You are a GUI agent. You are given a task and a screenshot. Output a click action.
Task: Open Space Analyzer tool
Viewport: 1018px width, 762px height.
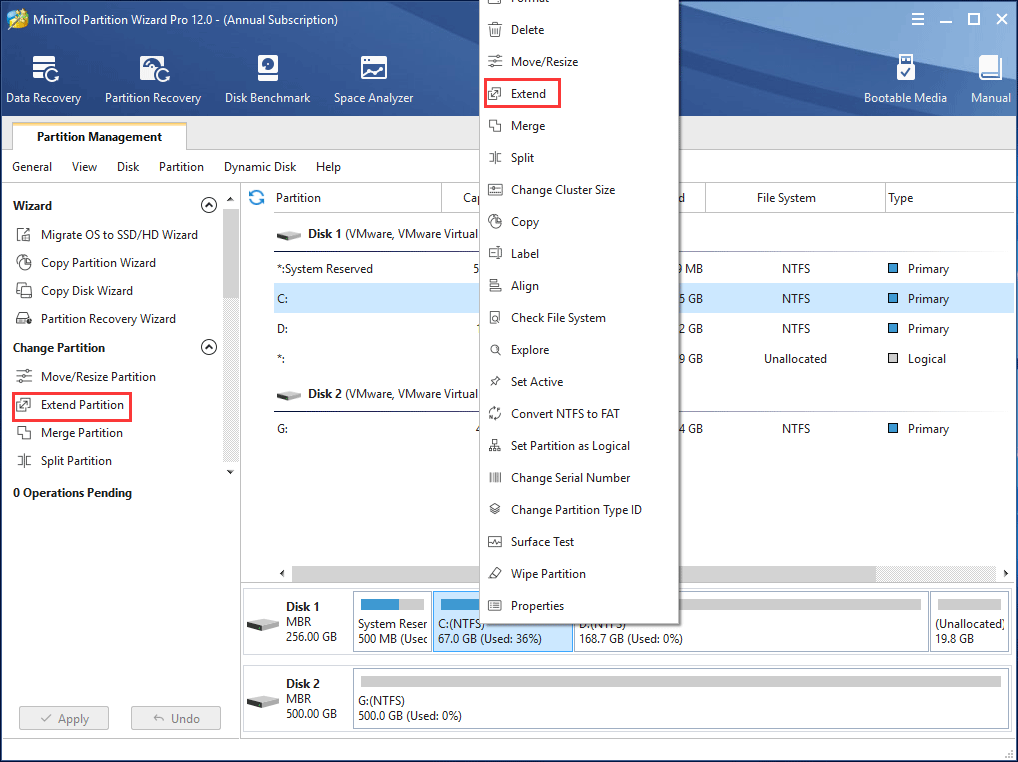(373, 79)
